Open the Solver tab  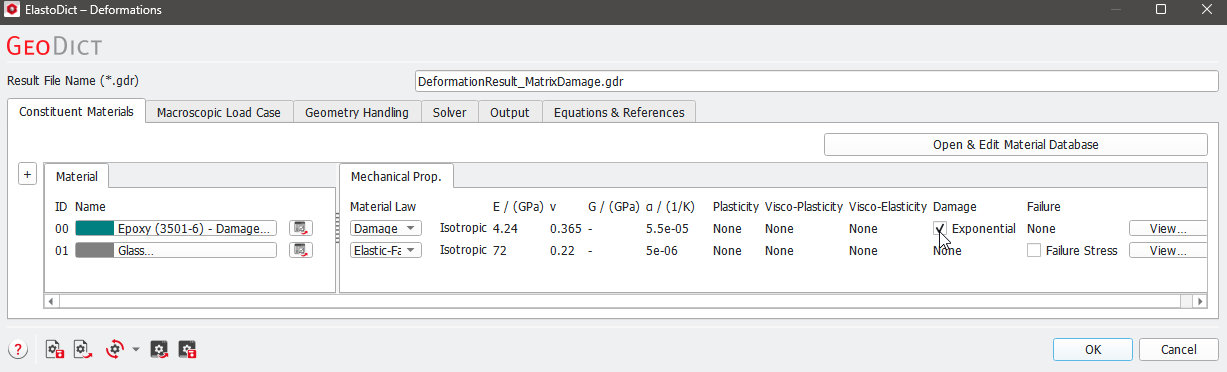tap(449, 113)
